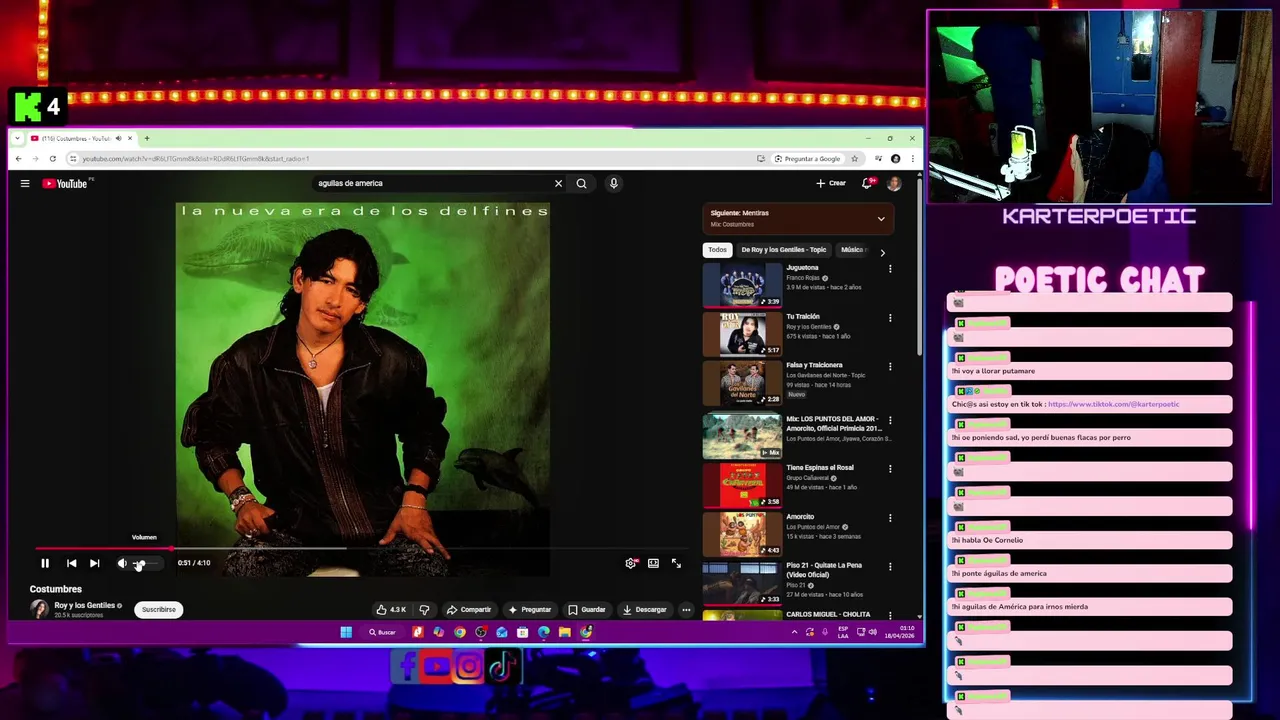Image resolution: width=1280 pixels, height=720 pixels.
Task: Run search with the magnifying glass button
Action: click(x=581, y=183)
